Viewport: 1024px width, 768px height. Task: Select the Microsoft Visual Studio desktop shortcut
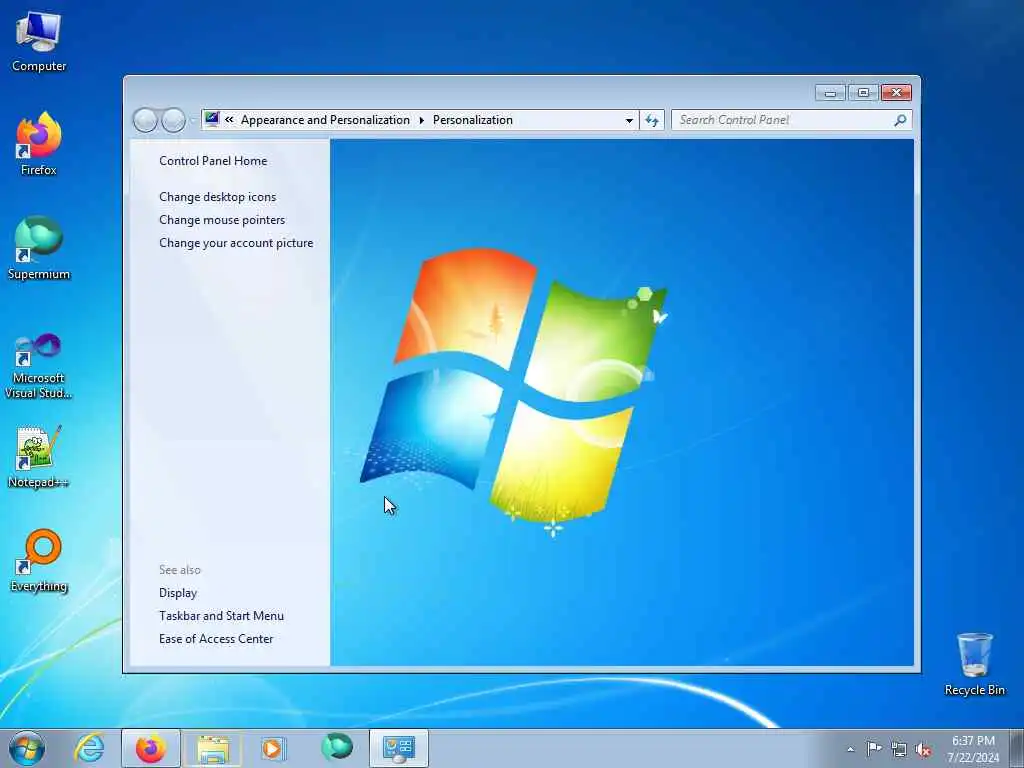tap(39, 366)
